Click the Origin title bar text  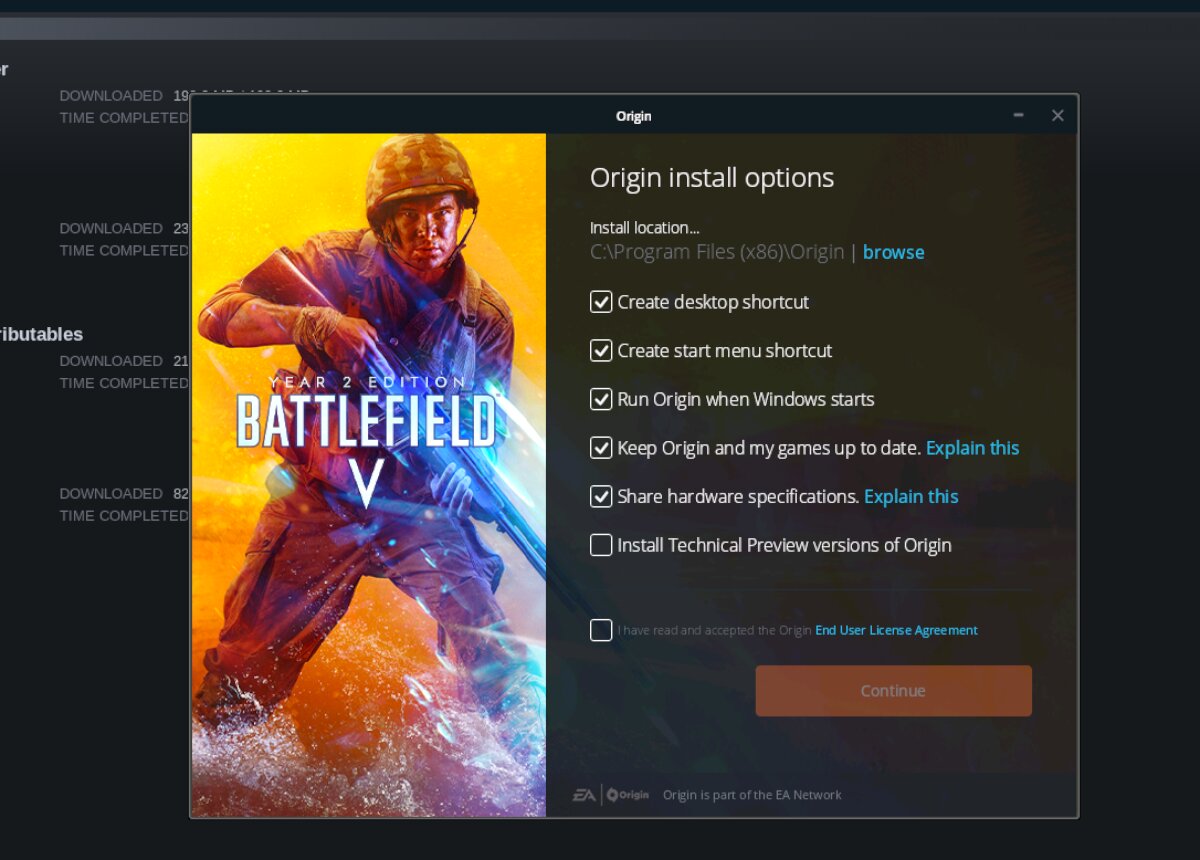[x=633, y=116]
